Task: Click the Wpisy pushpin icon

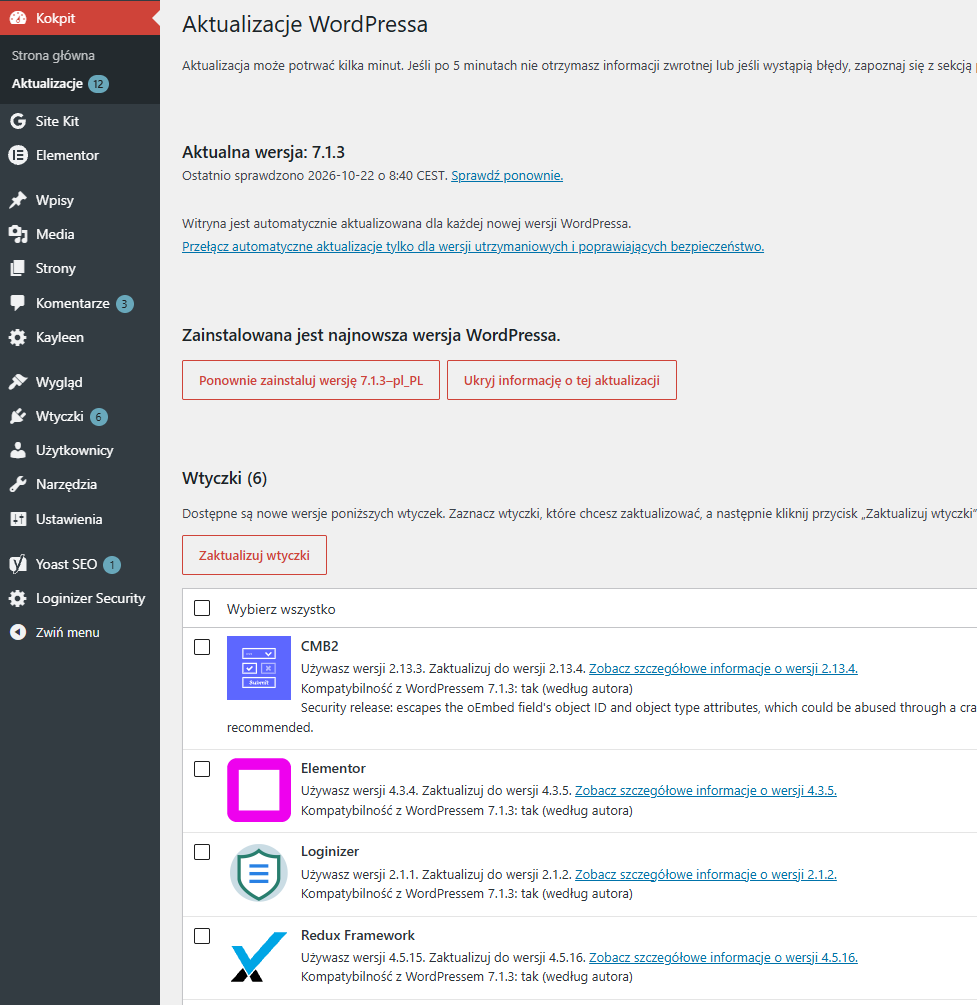Action: point(18,200)
